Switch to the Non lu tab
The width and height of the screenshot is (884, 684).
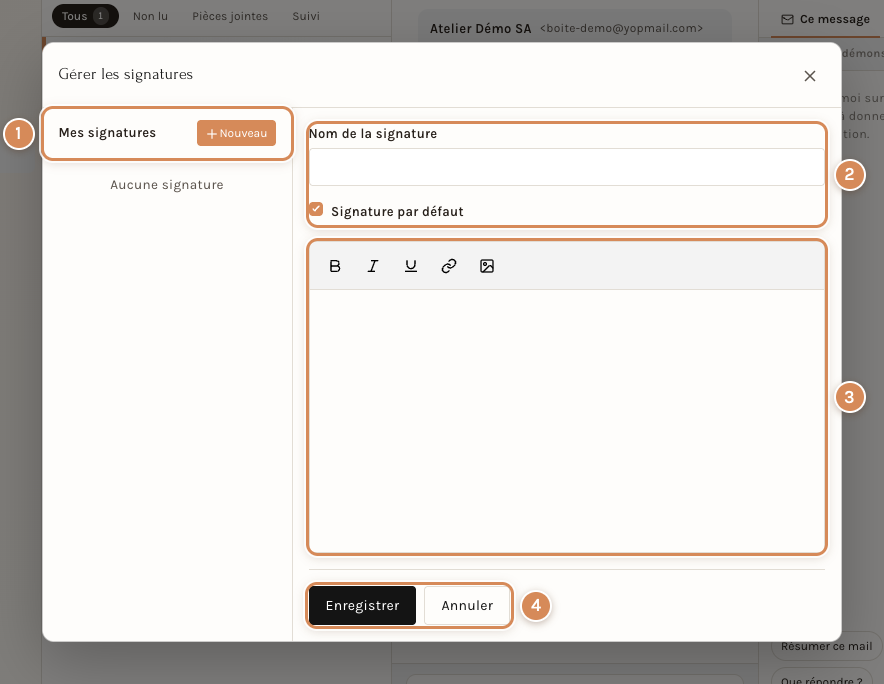tap(151, 16)
